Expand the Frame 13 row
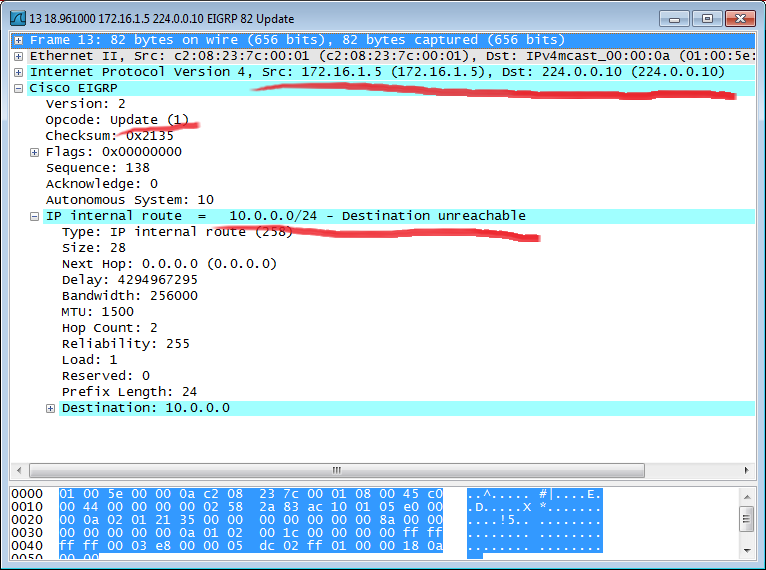The image size is (766, 570). [x=19, y=41]
